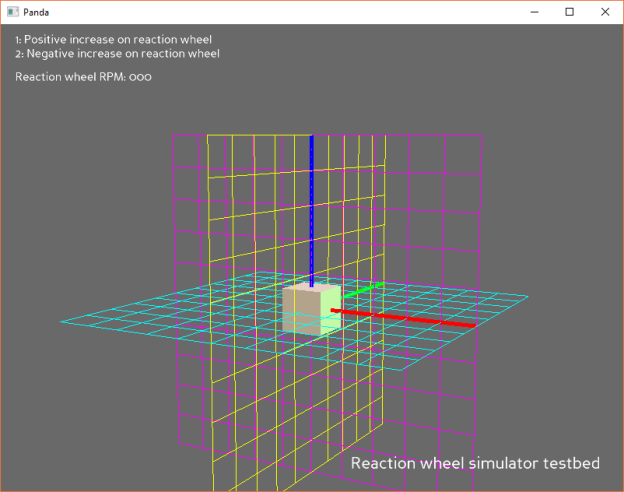
Task: Click the Panda app icon in title bar
Action: tap(13, 12)
